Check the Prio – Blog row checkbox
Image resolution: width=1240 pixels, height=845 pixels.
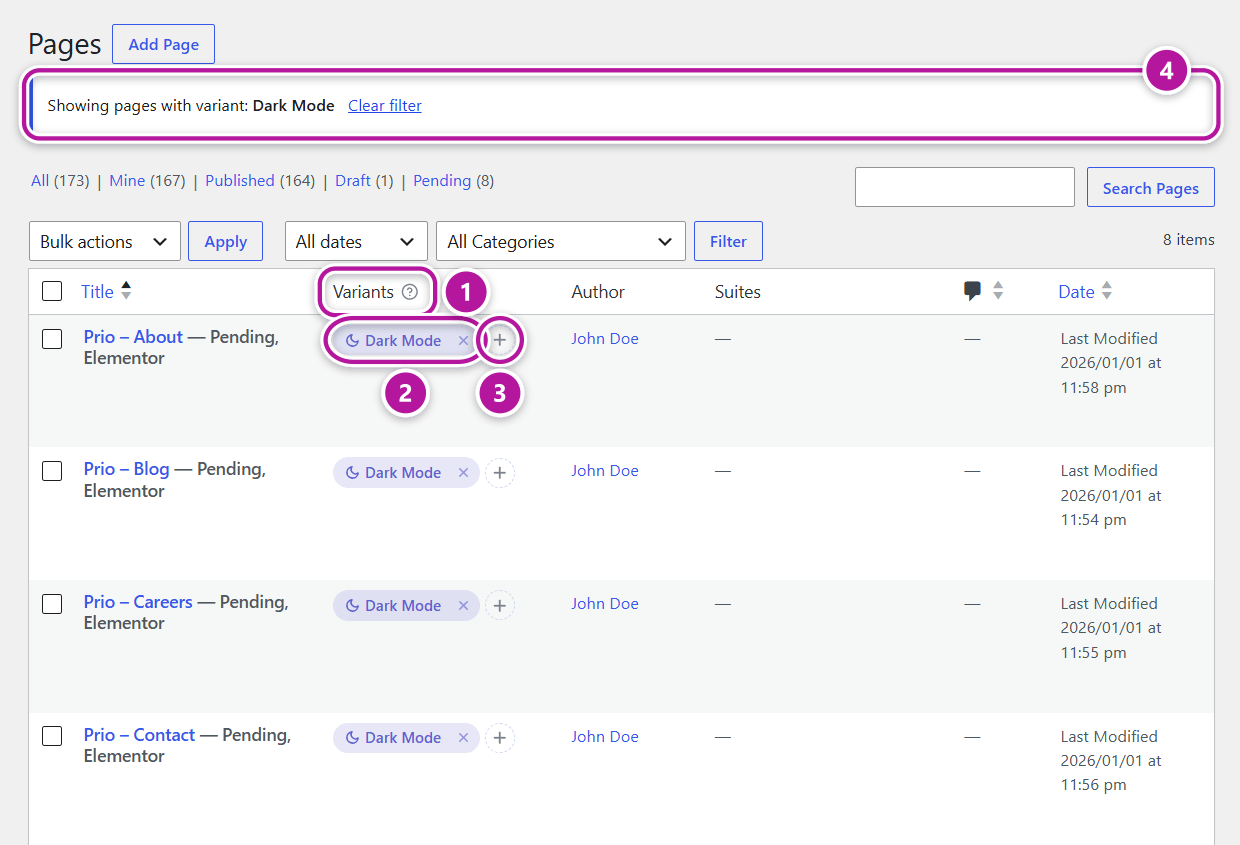coord(52,471)
